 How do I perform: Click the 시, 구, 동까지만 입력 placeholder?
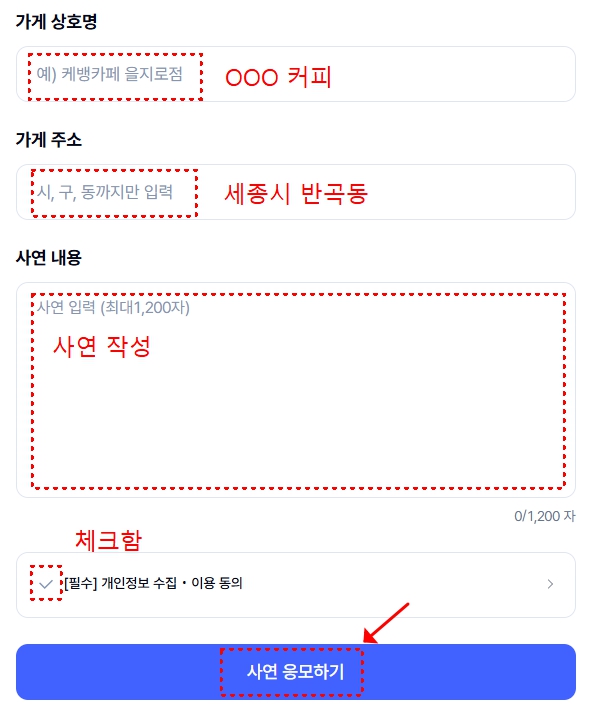point(105,192)
